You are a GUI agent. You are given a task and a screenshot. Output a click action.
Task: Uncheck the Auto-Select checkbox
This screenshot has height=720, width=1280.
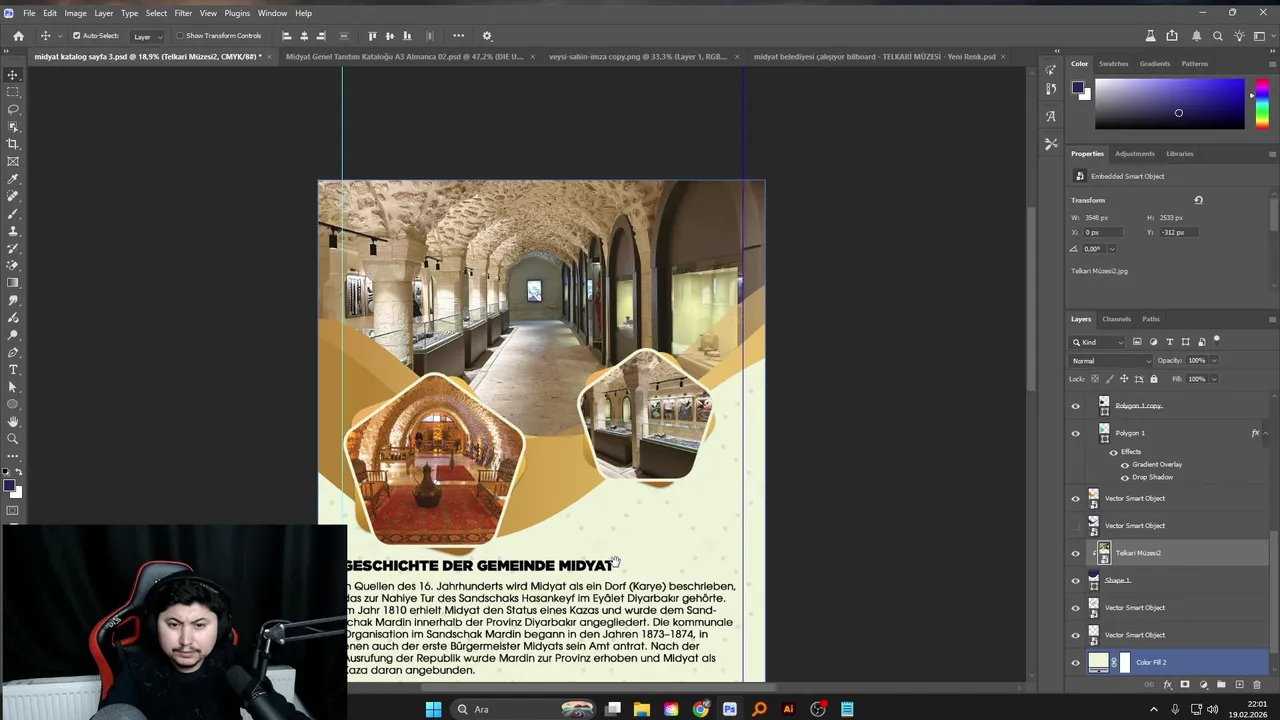point(76,36)
